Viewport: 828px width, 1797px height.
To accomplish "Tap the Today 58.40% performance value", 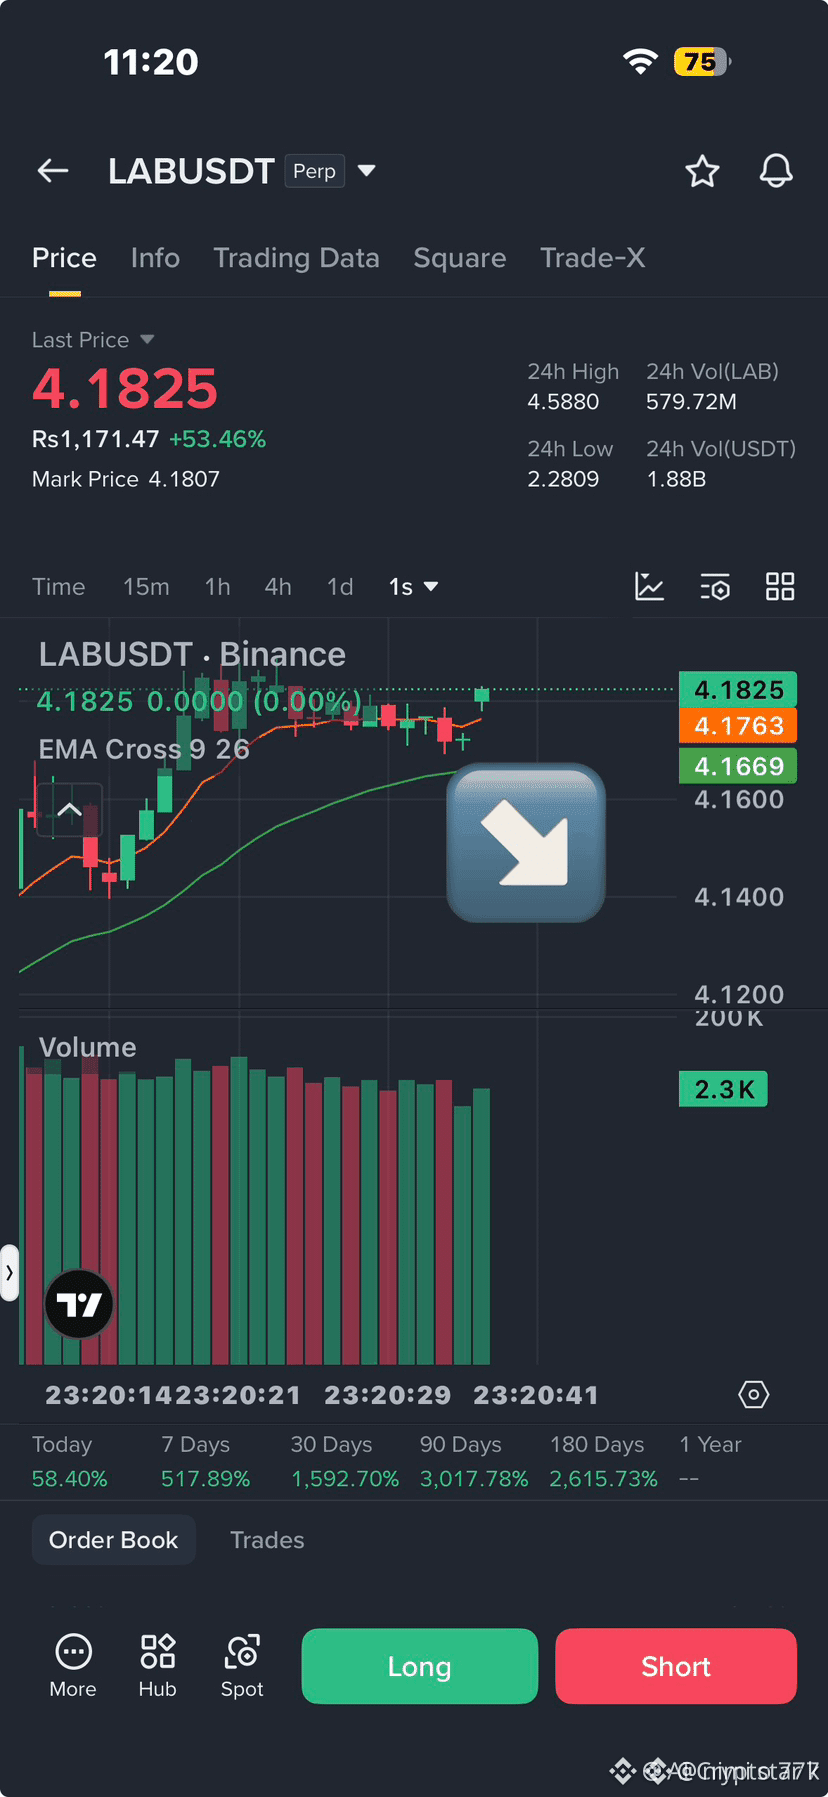I will click(69, 1478).
